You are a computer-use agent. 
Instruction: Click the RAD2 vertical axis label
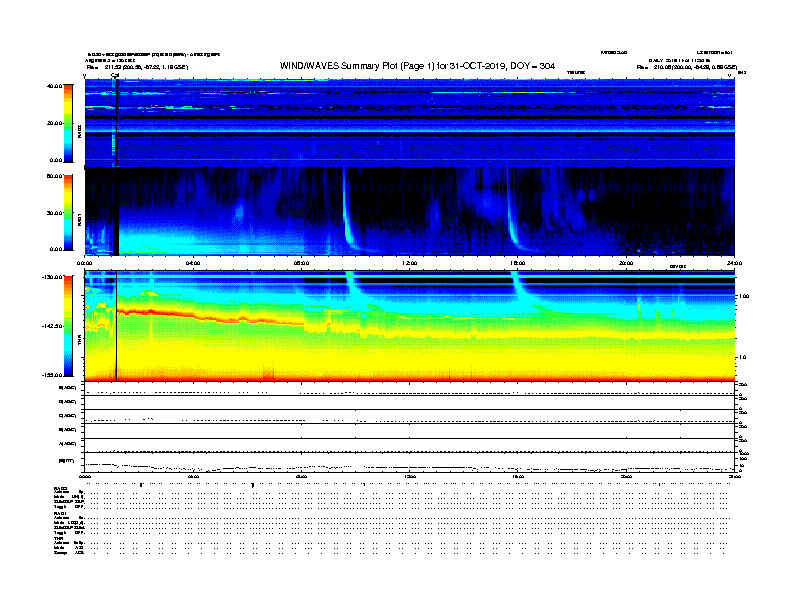(x=79, y=131)
